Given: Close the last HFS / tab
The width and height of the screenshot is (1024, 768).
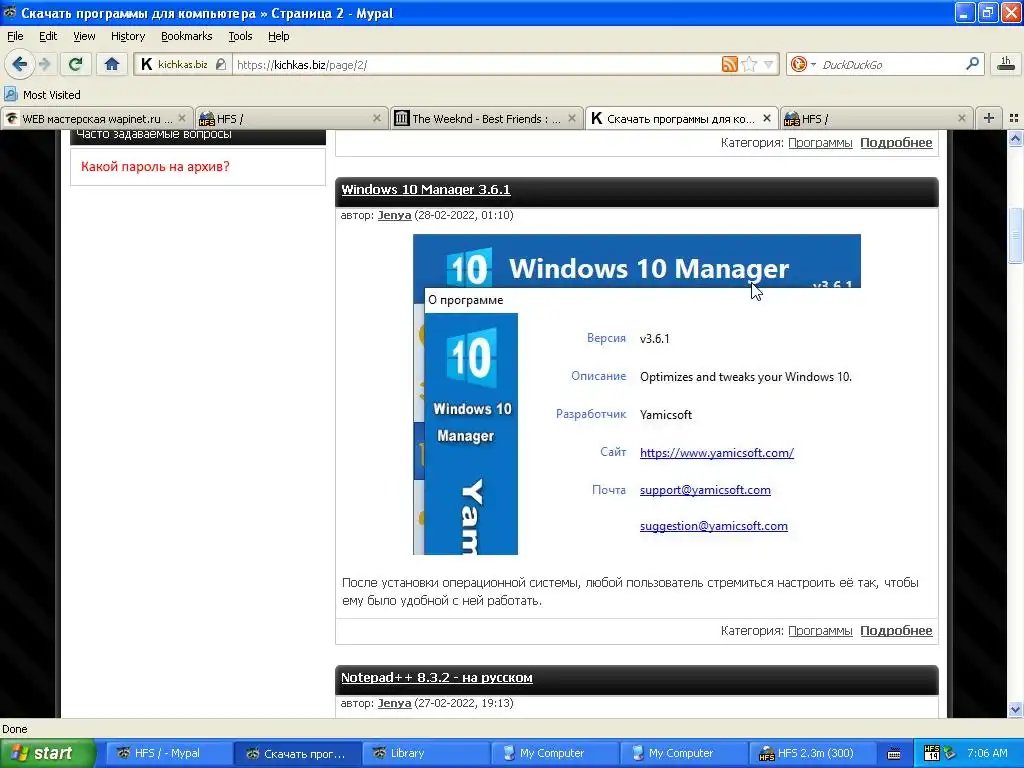Looking at the screenshot, I should pos(962,118).
